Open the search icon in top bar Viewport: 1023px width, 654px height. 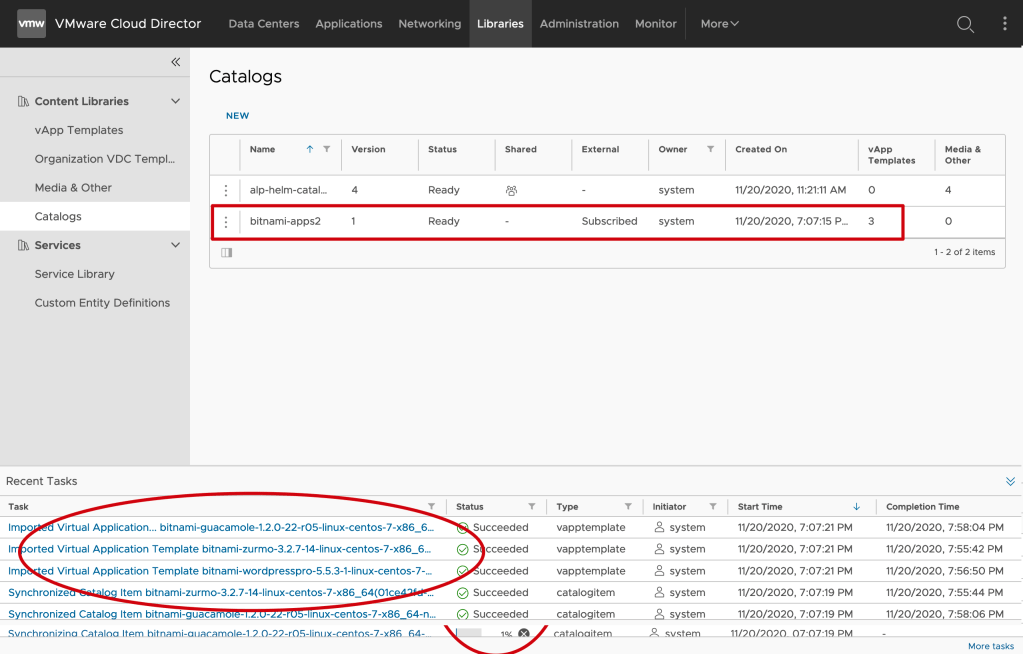pyautogui.click(x=965, y=24)
